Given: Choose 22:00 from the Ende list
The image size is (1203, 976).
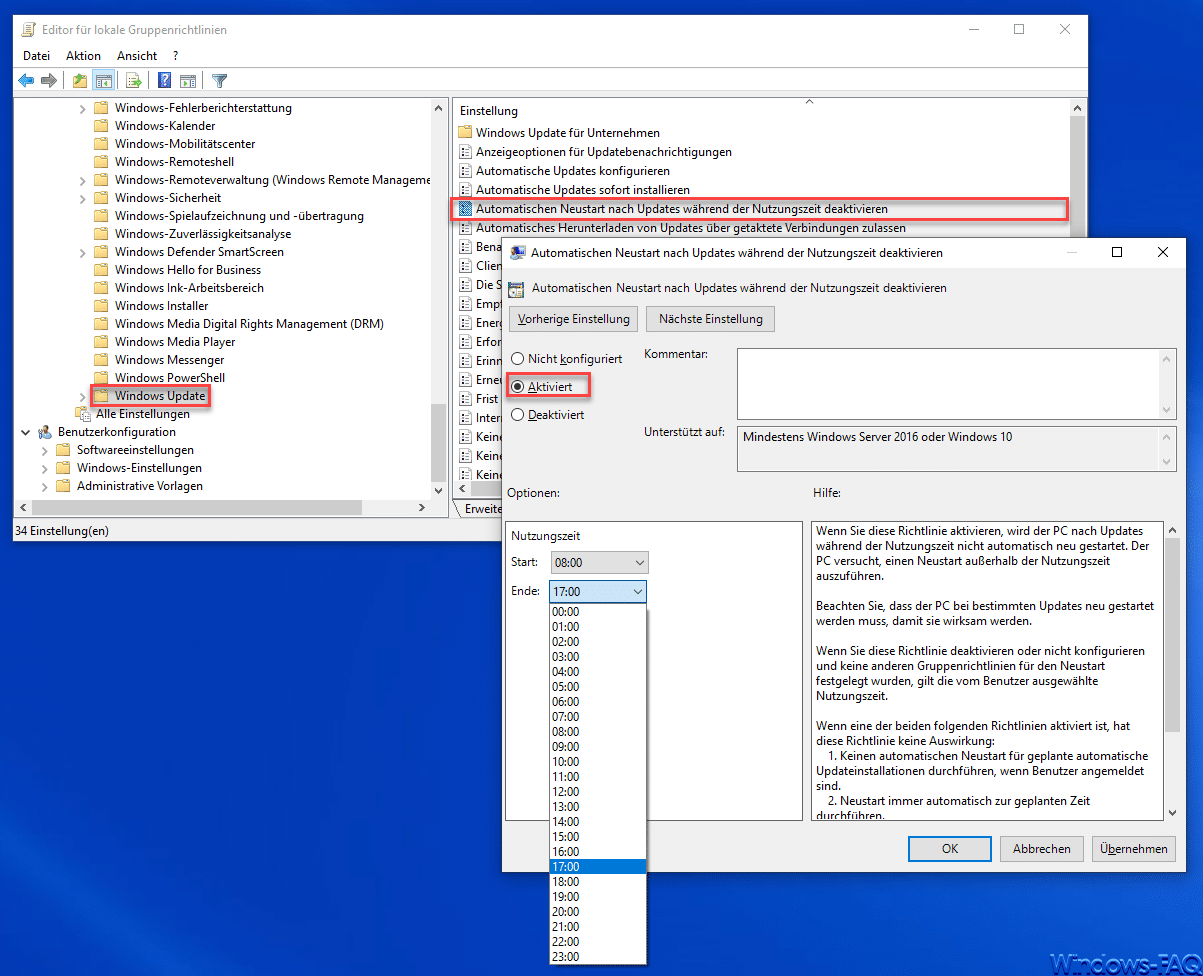Looking at the screenshot, I should pyautogui.click(x=598, y=942).
